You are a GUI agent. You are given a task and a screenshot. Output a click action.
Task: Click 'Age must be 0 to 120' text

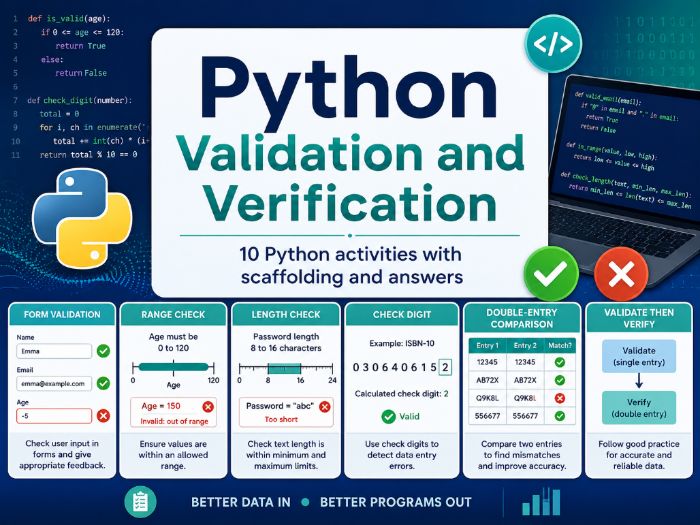point(173,342)
